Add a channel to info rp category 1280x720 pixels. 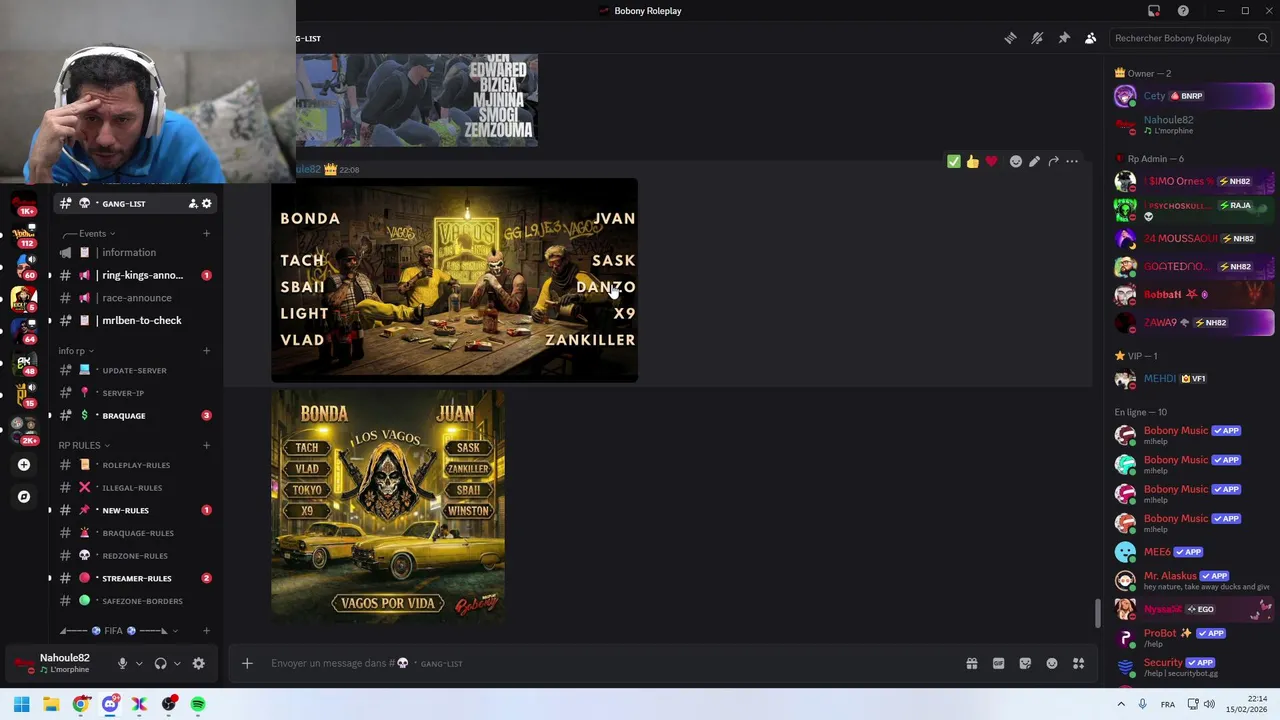[x=206, y=351]
